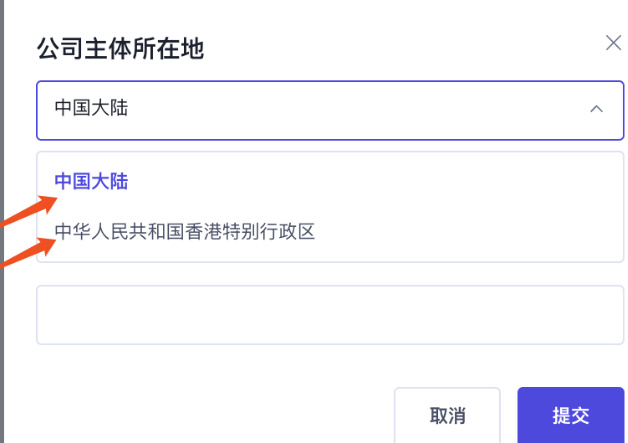
Task: Collapse the dropdown using the chevron arrow
Action: (x=596, y=108)
